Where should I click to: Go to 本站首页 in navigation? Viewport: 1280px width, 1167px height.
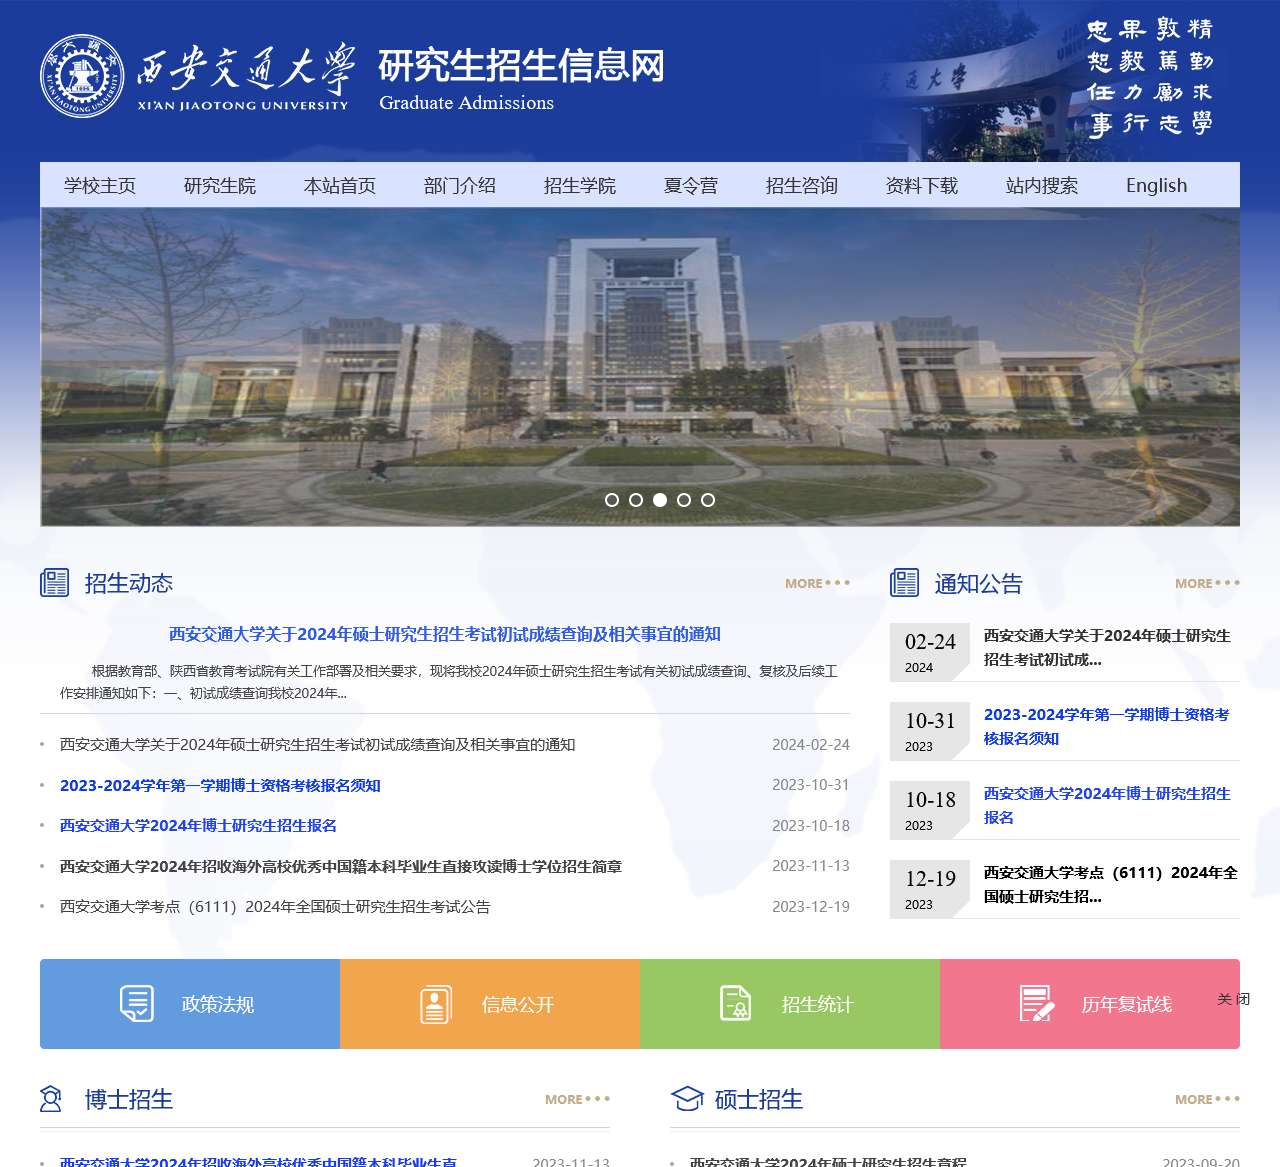340,185
